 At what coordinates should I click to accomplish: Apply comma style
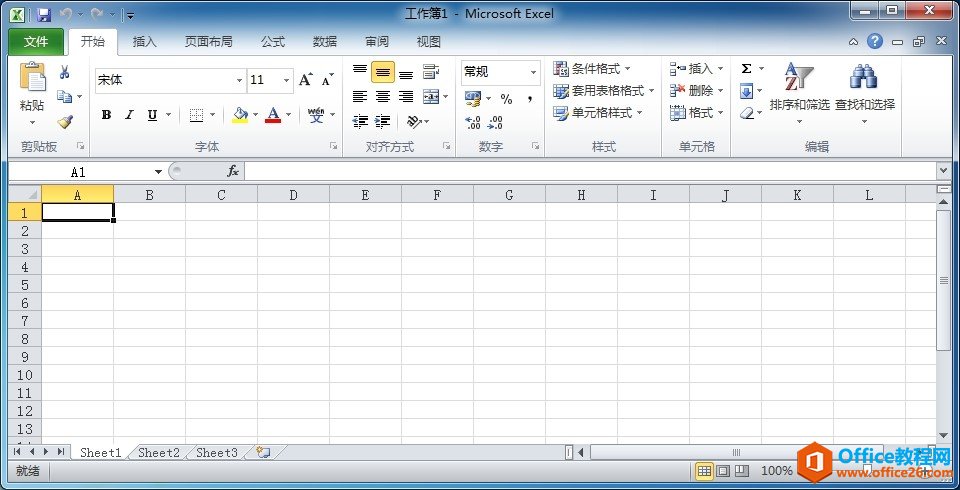[530, 99]
